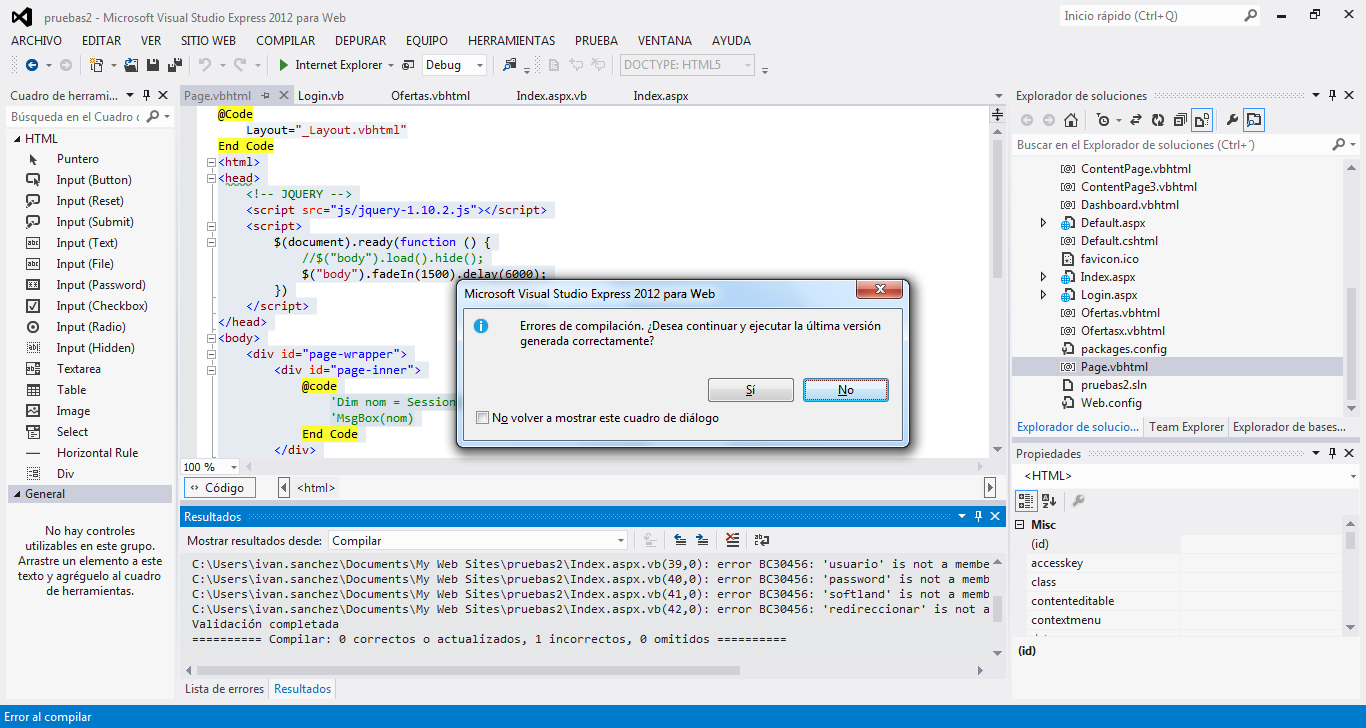Click Categorized view icon in Propiedades panel
1366x728 pixels.
click(1027, 500)
